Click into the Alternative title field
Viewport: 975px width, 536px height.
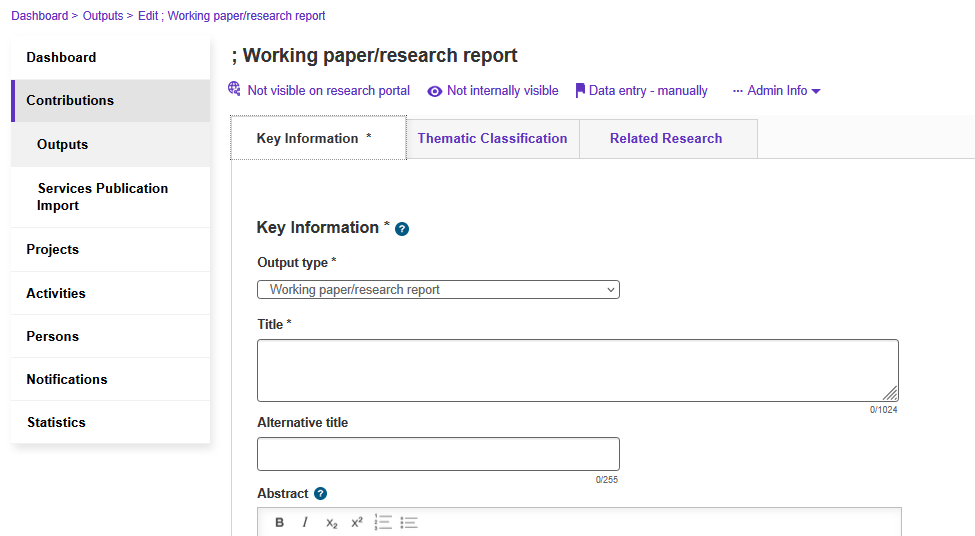[438, 454]
